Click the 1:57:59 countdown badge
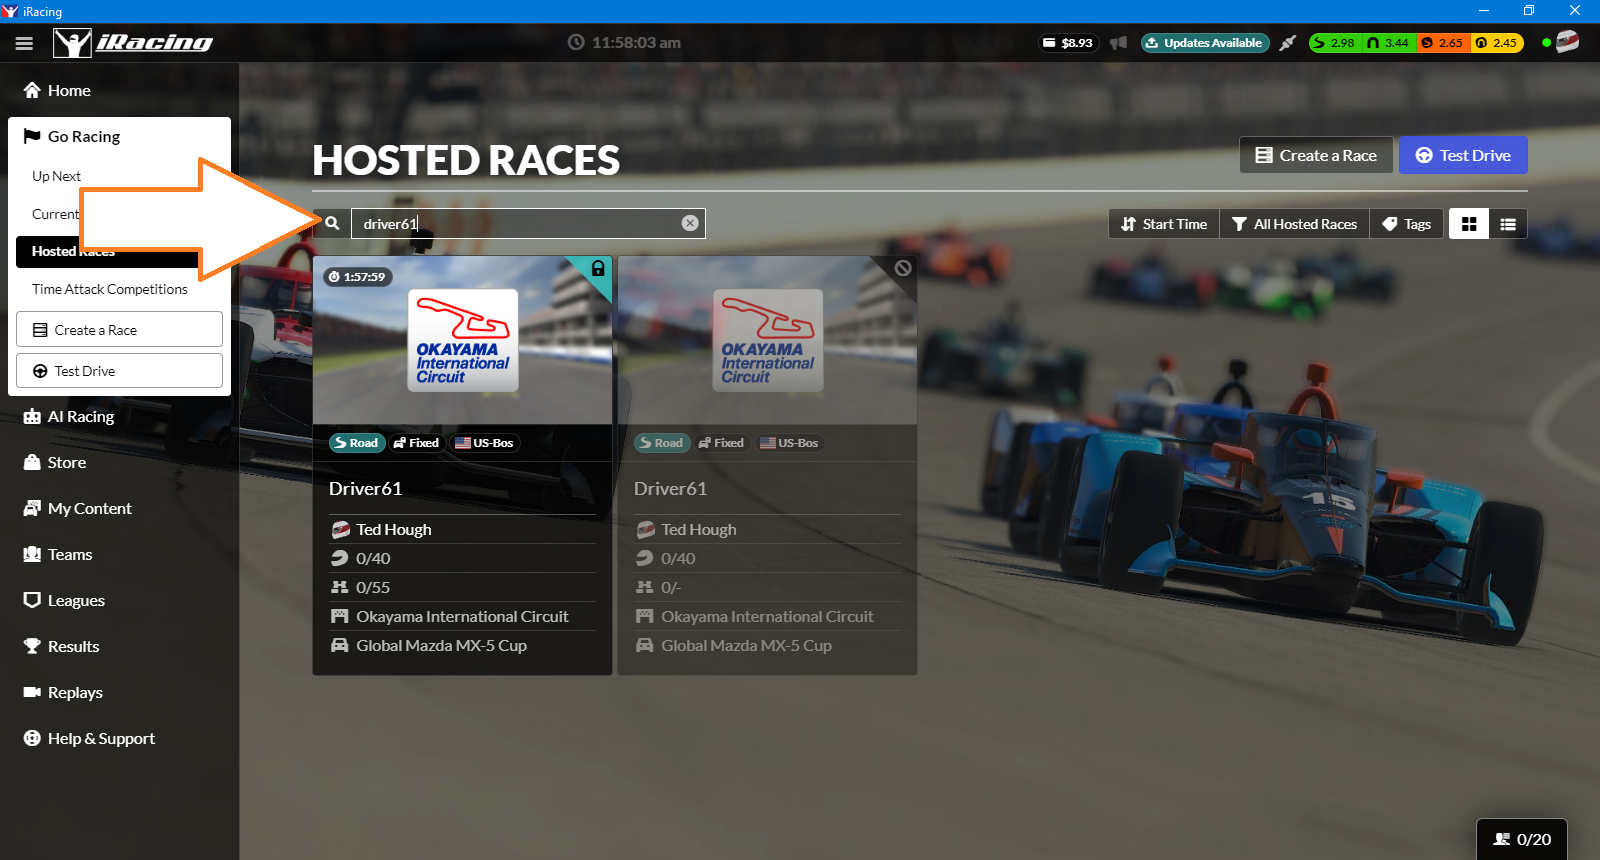 coord(357,277)
